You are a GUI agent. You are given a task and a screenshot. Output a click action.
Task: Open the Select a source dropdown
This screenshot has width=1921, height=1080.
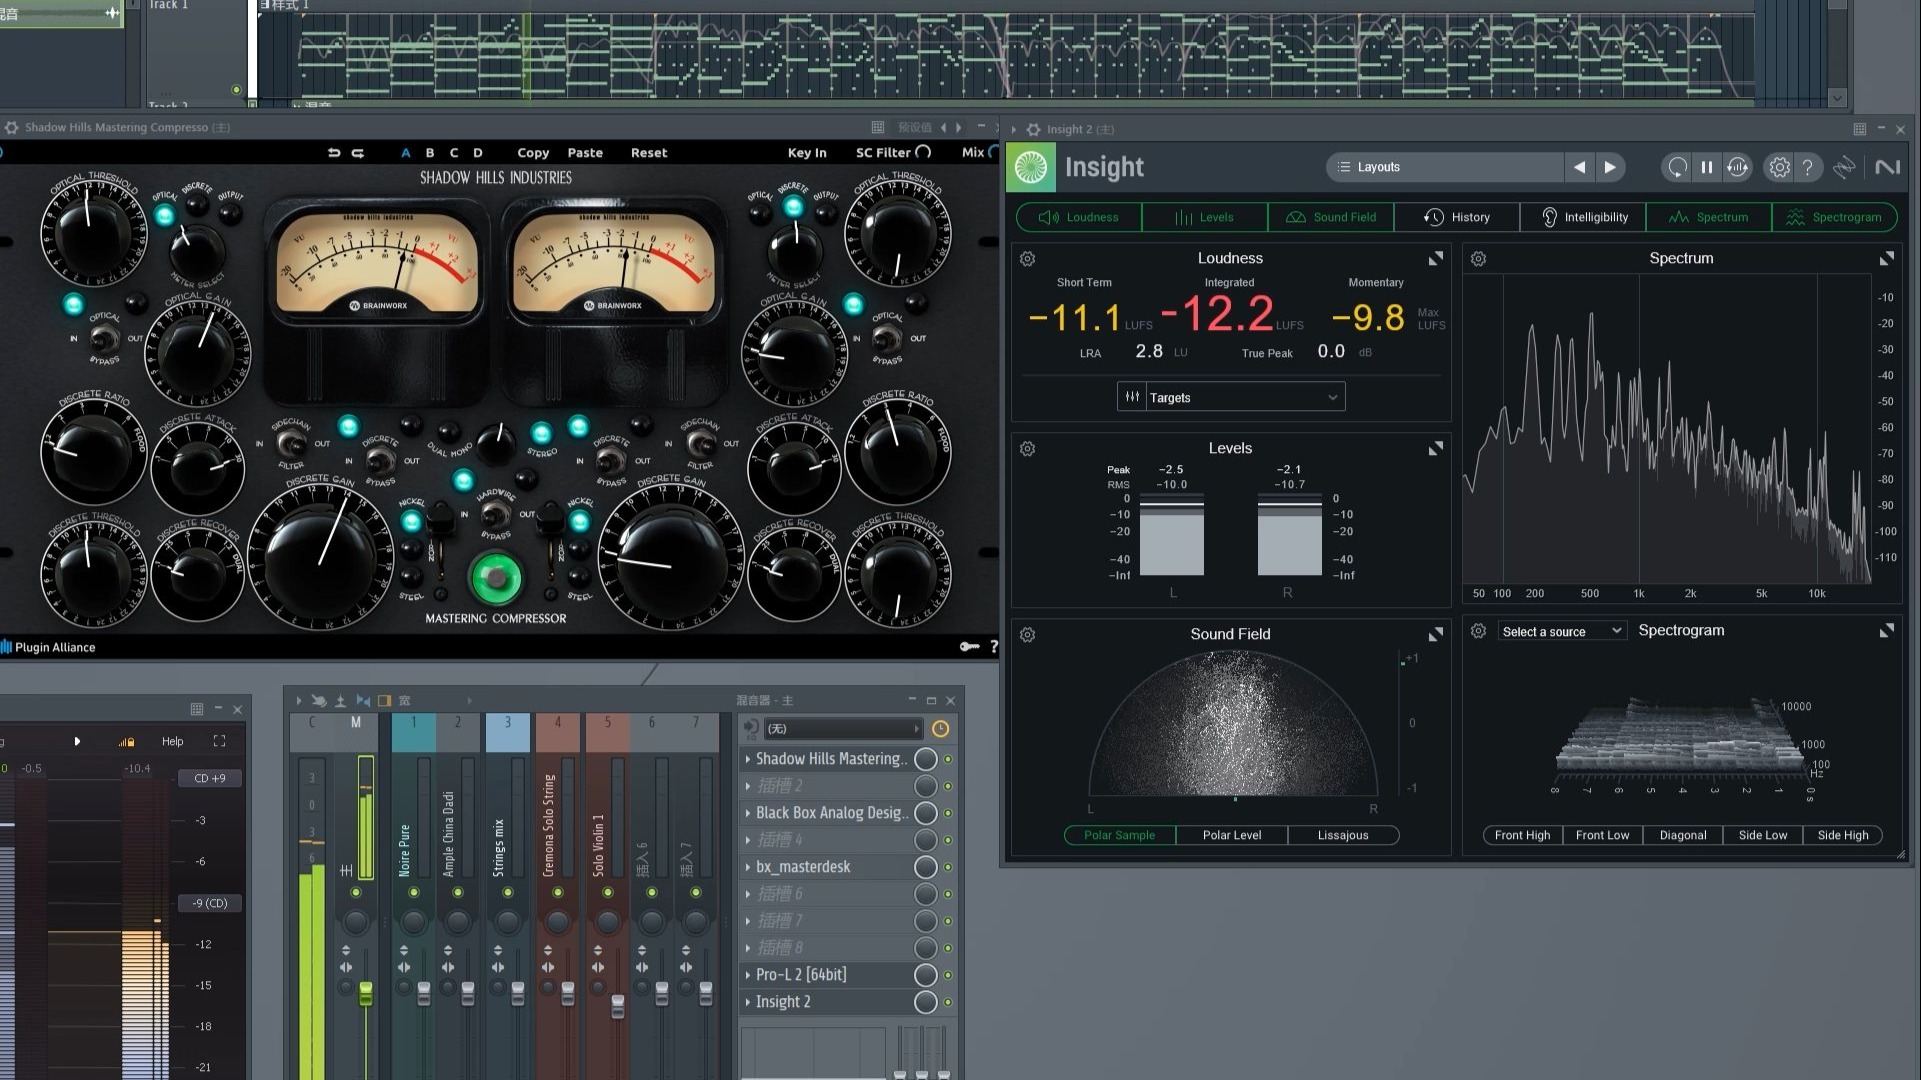[1562, 631]
